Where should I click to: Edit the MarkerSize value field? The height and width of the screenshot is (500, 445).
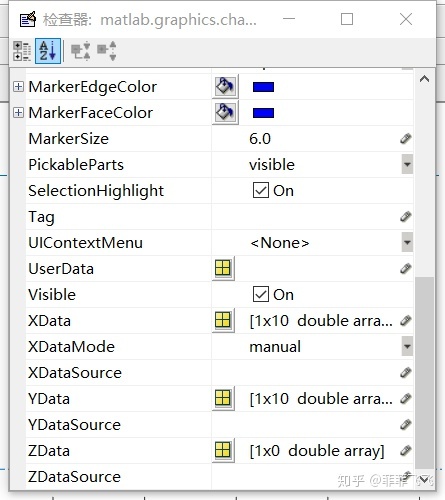[312, 139]
